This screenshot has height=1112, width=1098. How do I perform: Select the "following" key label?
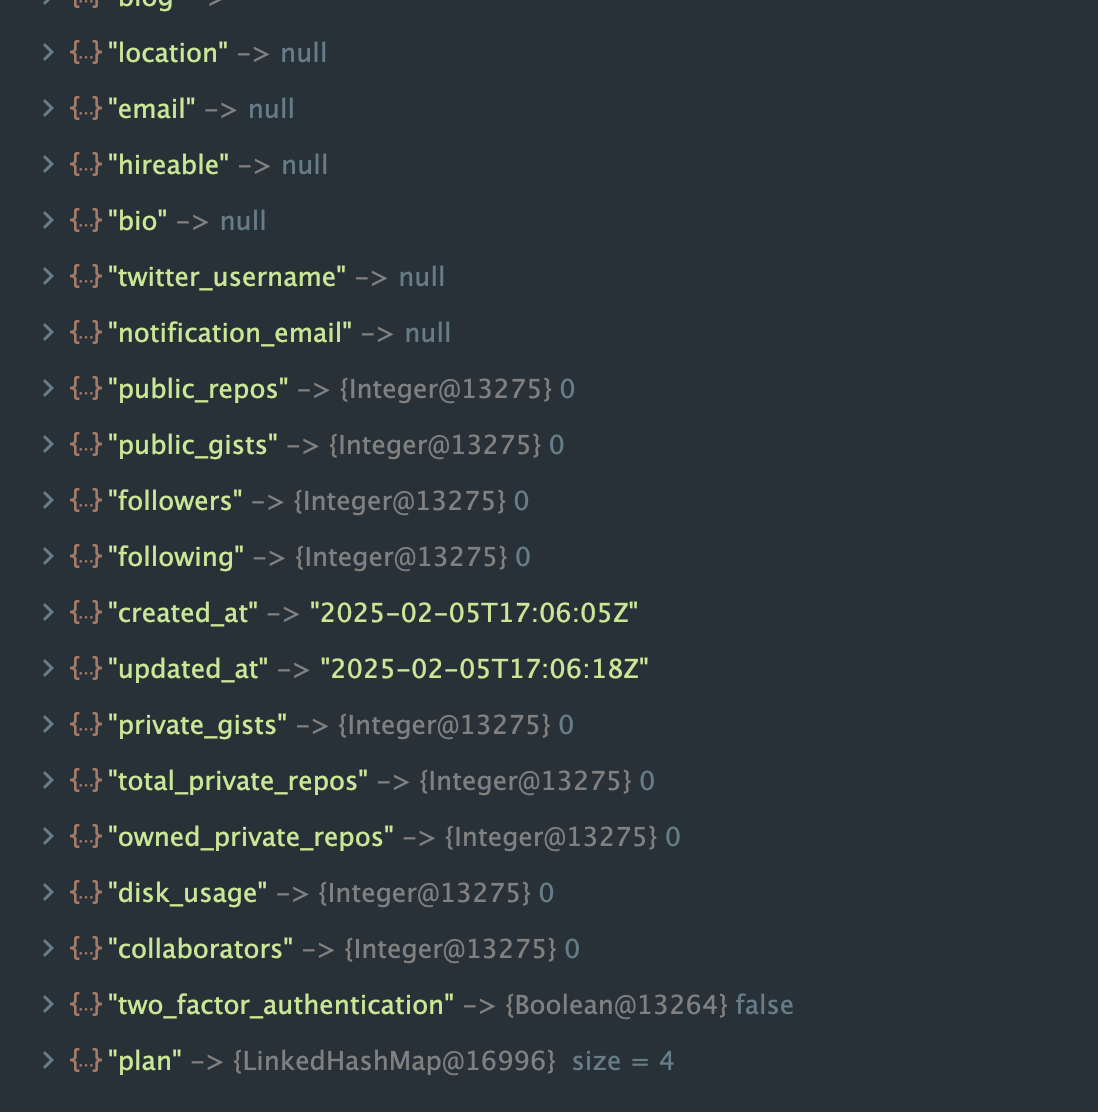[176, 557]
